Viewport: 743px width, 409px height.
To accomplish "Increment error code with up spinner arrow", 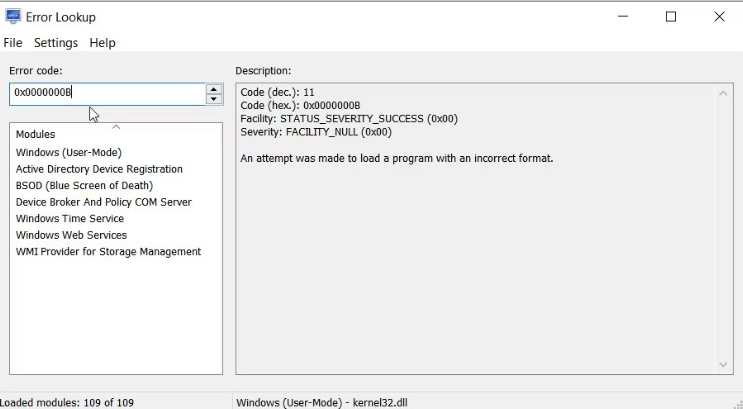I will coord(214,89).
